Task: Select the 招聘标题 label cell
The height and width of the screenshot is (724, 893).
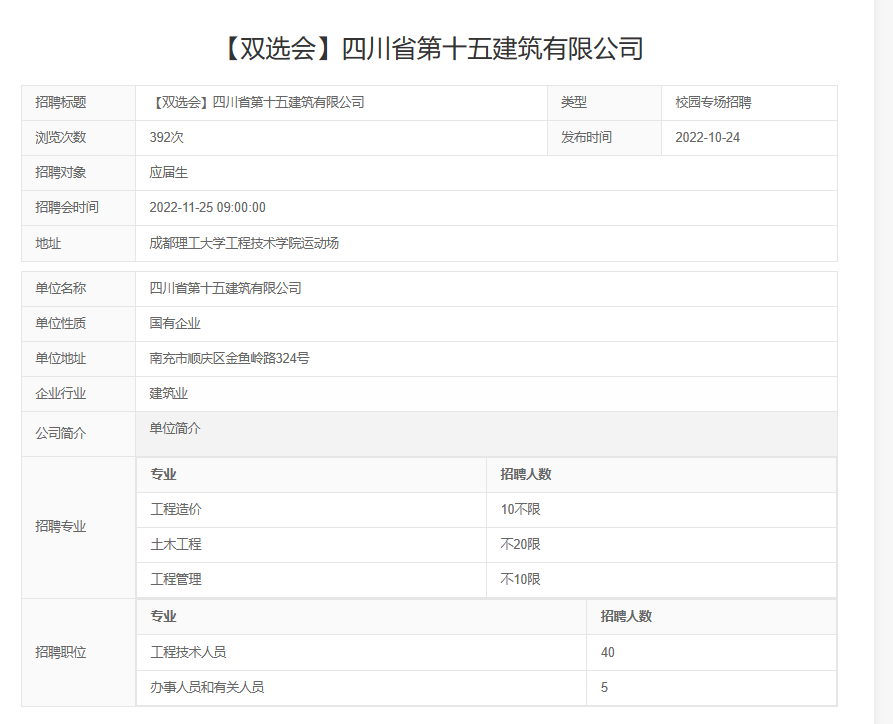Action: click(x=79, y=103)
